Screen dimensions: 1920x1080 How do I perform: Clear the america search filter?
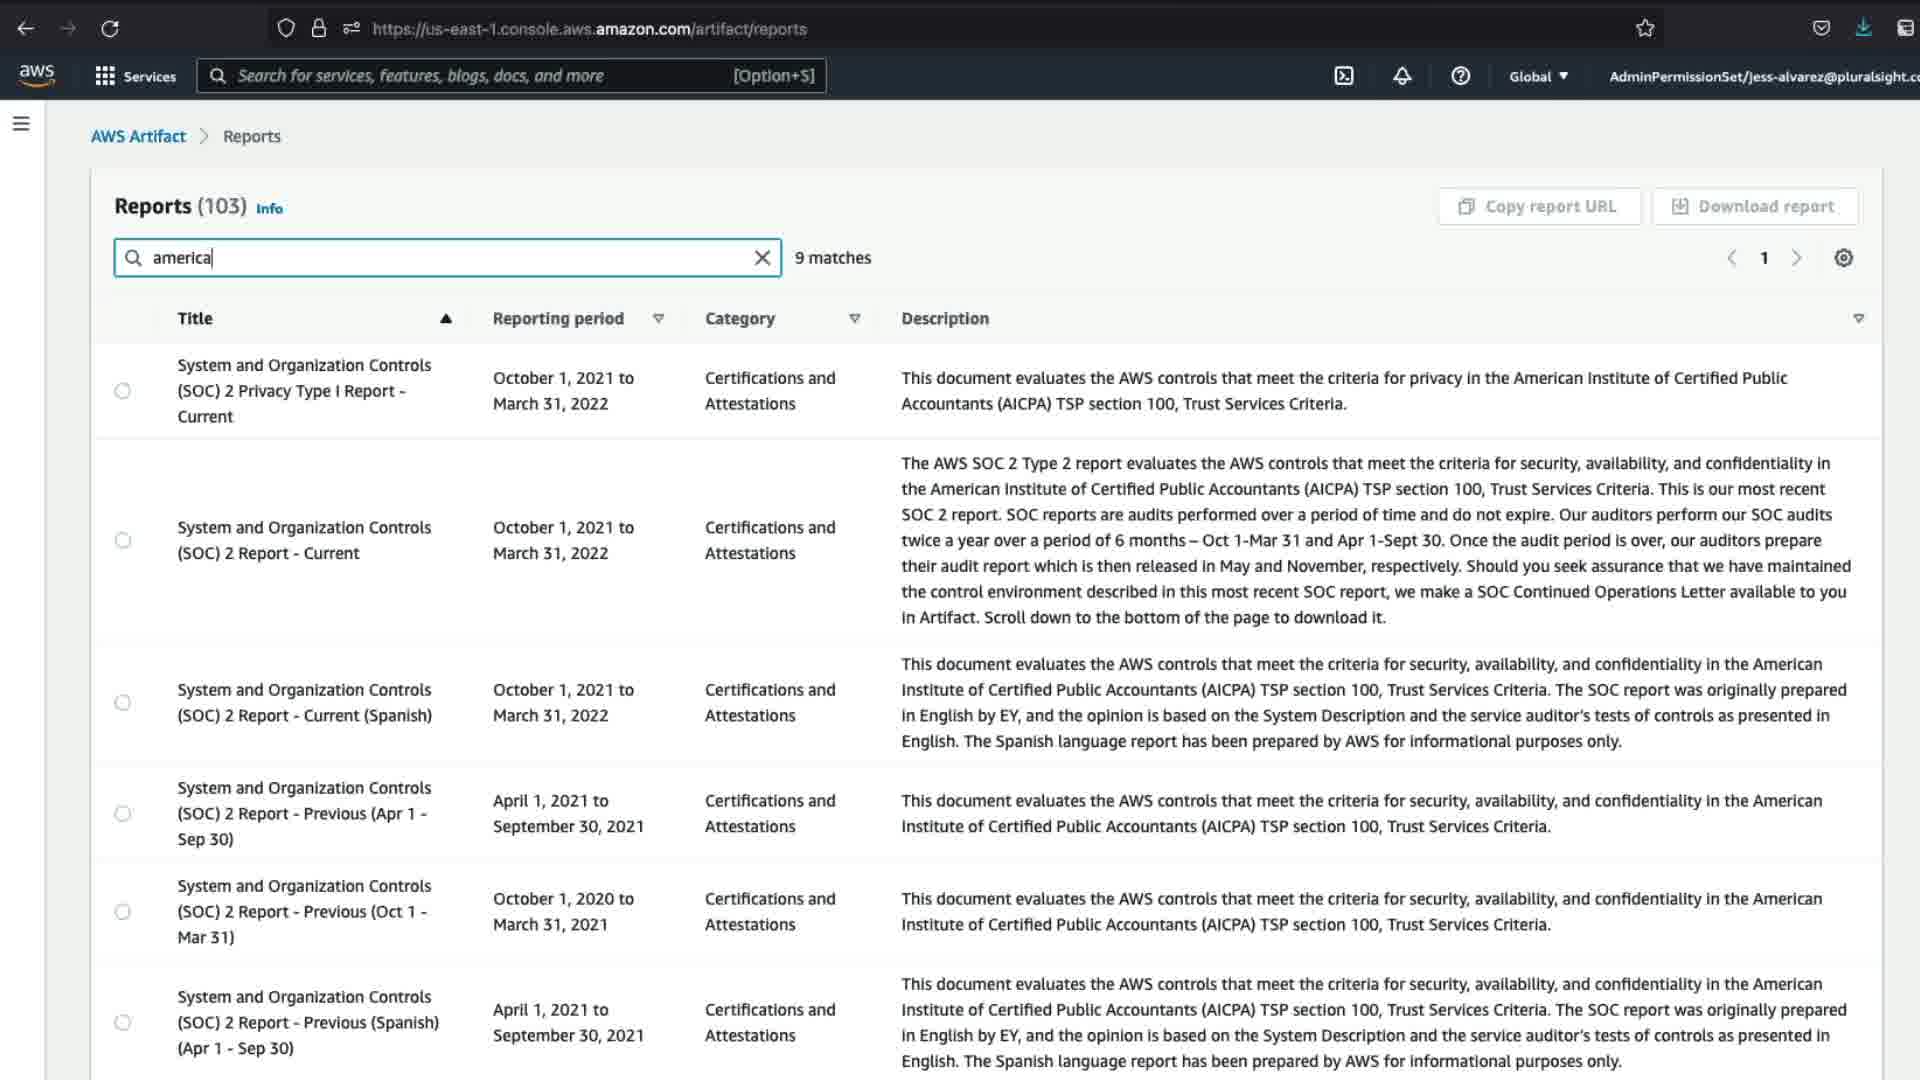pyautogui.click(x=762, y=258)
